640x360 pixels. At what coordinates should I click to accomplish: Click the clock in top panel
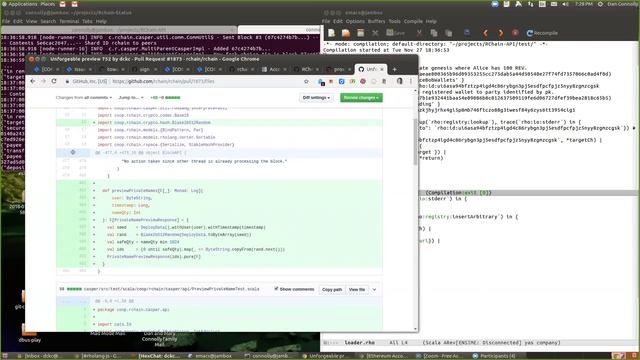[x=584, y=4]
